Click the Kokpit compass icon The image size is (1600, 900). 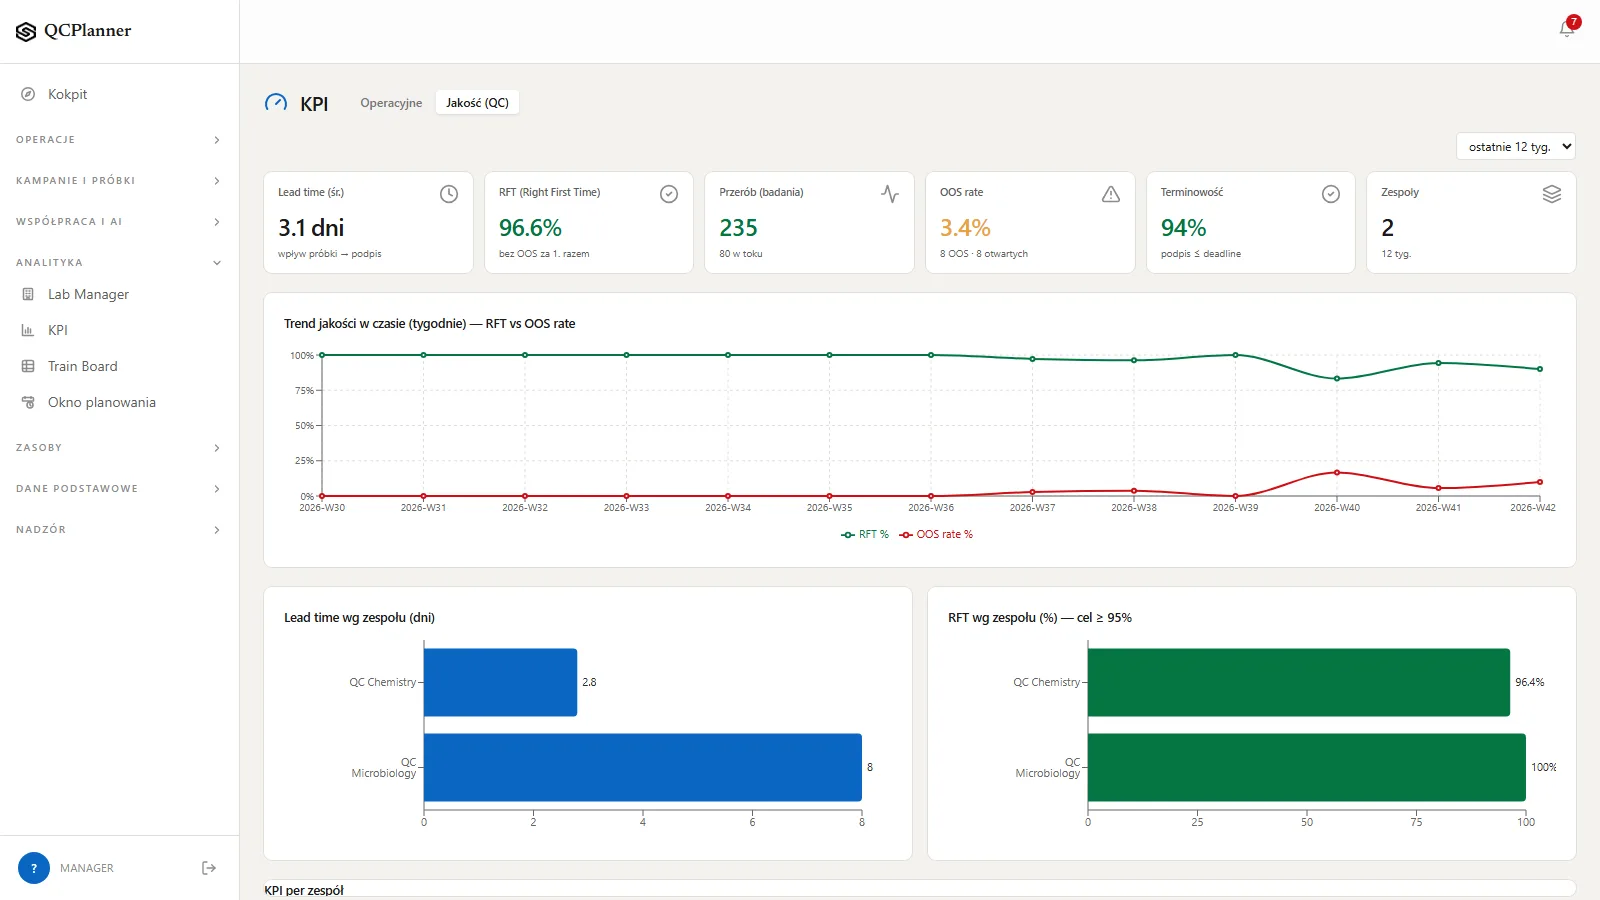coord(28,94)
